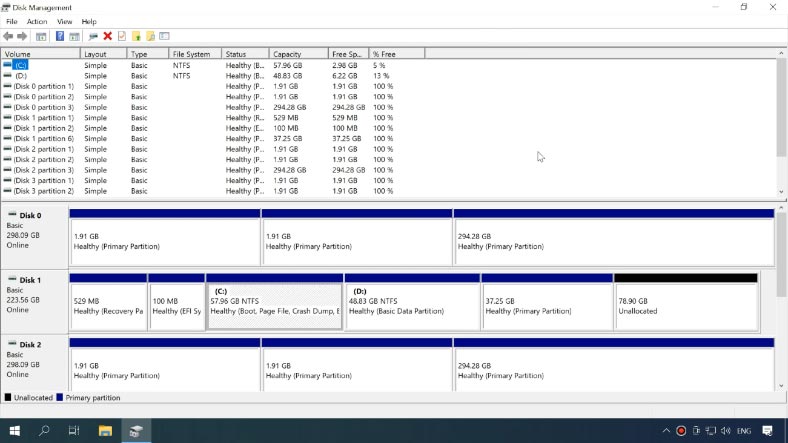
Task: Open the Action menu
Action: [x=37, y=22]
